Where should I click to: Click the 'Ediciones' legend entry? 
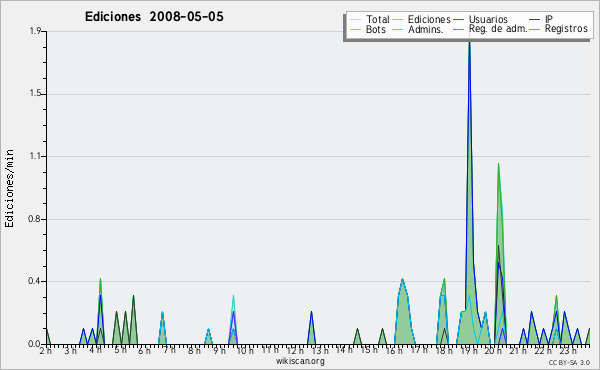coord(429,19)
